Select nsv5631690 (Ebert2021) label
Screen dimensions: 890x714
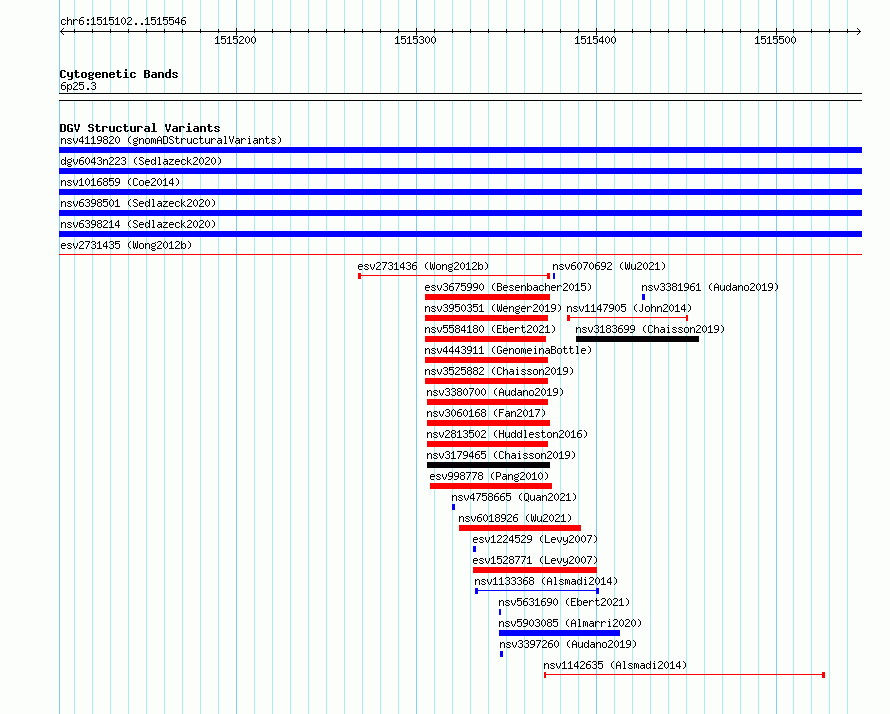(564, 602)
